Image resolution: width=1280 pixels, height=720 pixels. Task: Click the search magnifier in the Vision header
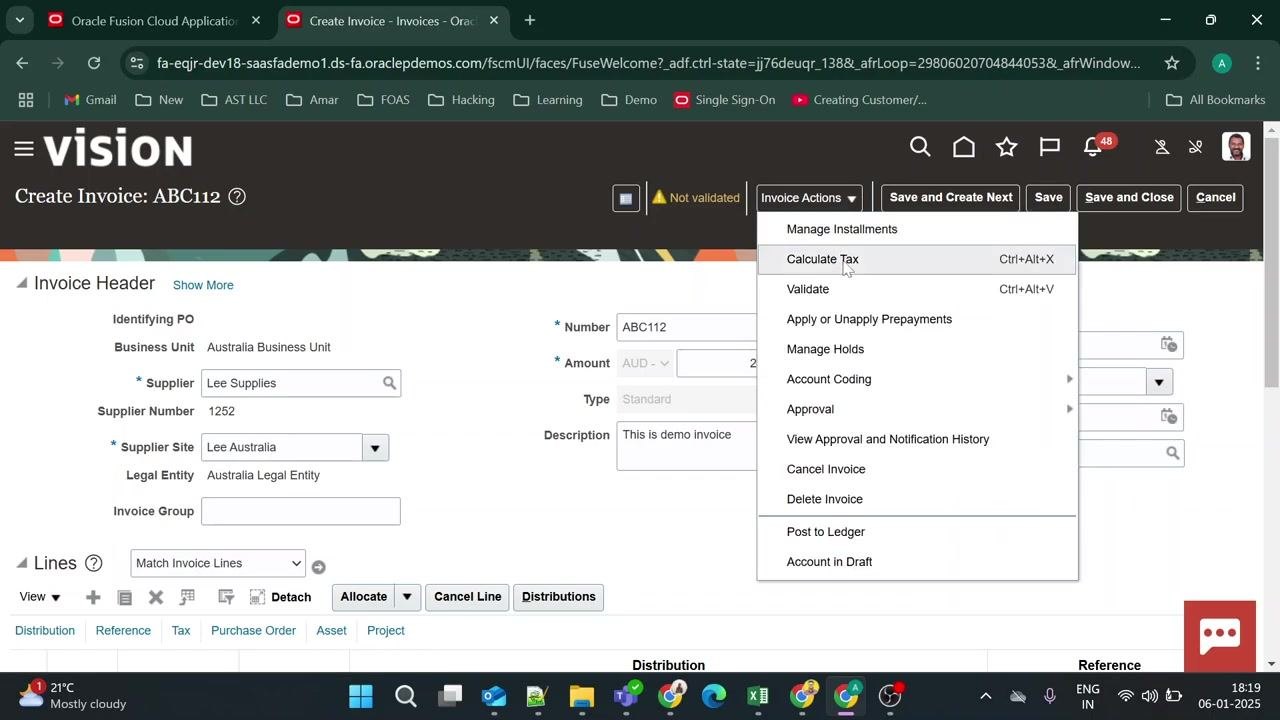click(x=920, y=148)
